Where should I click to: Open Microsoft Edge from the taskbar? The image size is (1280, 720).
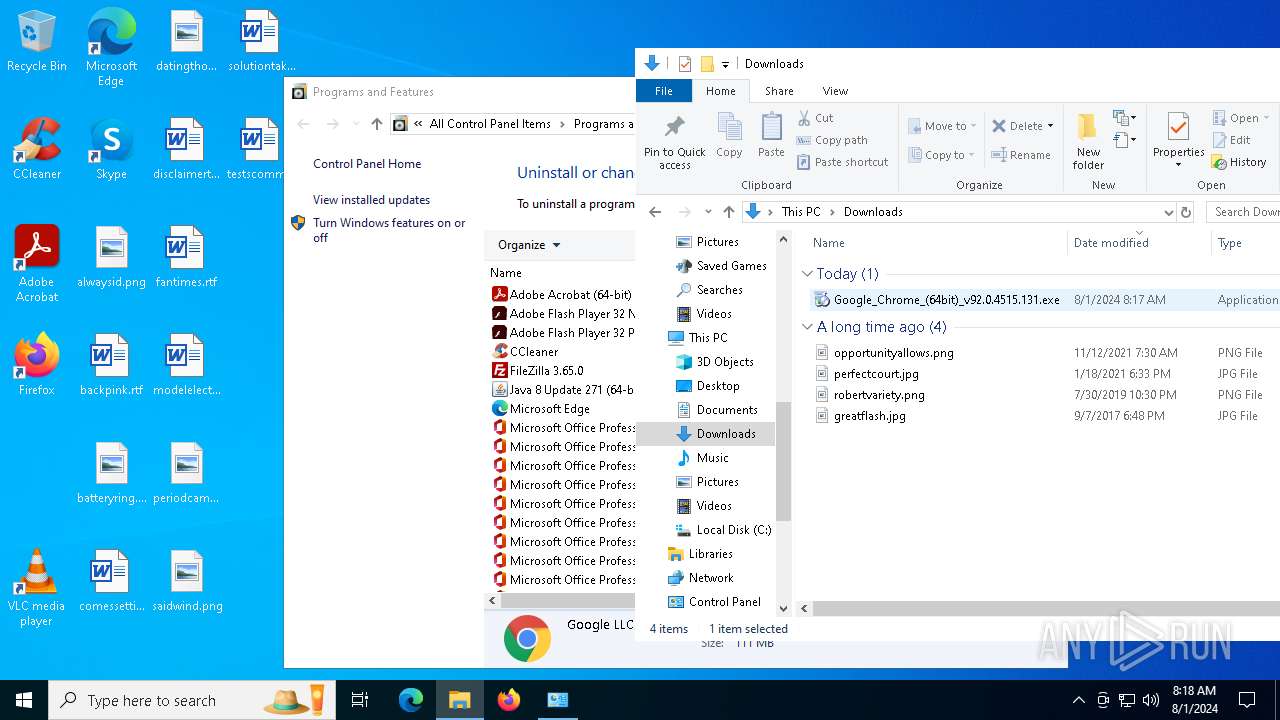(x=411, y=700)
